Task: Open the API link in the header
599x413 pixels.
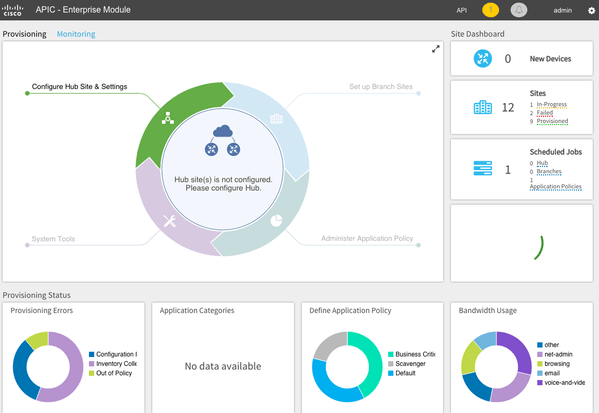Action: coord(461,10)
